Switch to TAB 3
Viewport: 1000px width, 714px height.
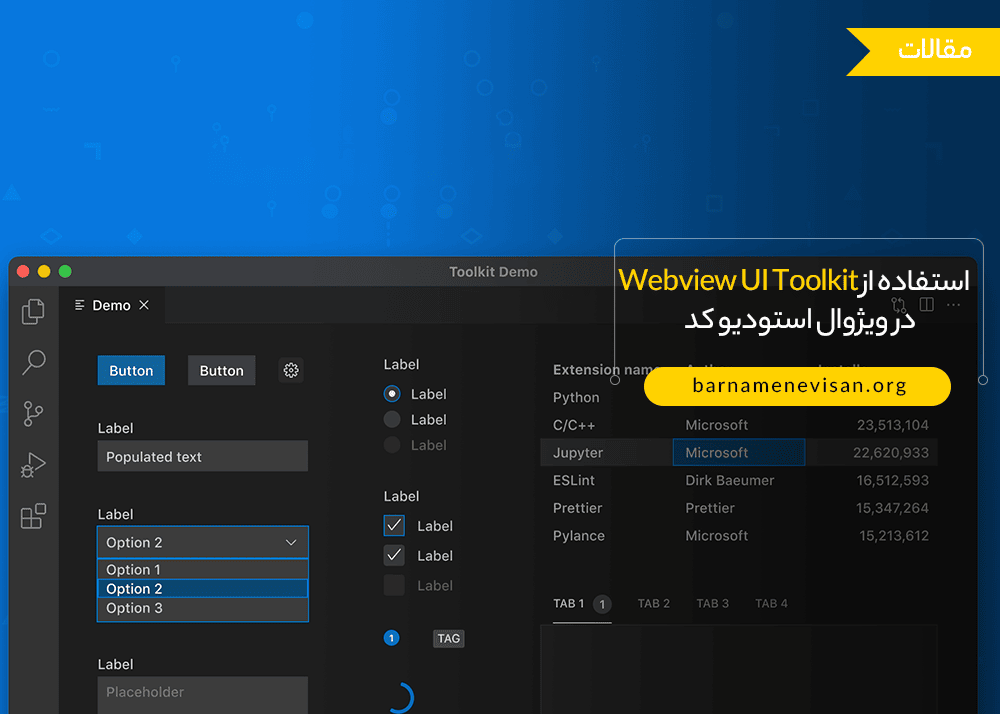pos(712,604)
